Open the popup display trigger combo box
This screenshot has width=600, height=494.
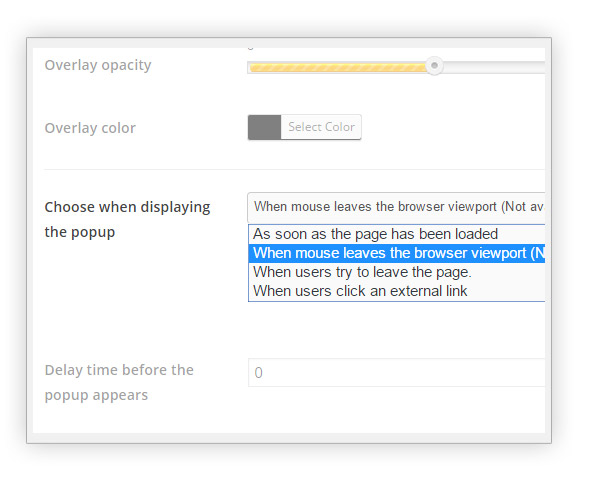(x=396, y=207)
